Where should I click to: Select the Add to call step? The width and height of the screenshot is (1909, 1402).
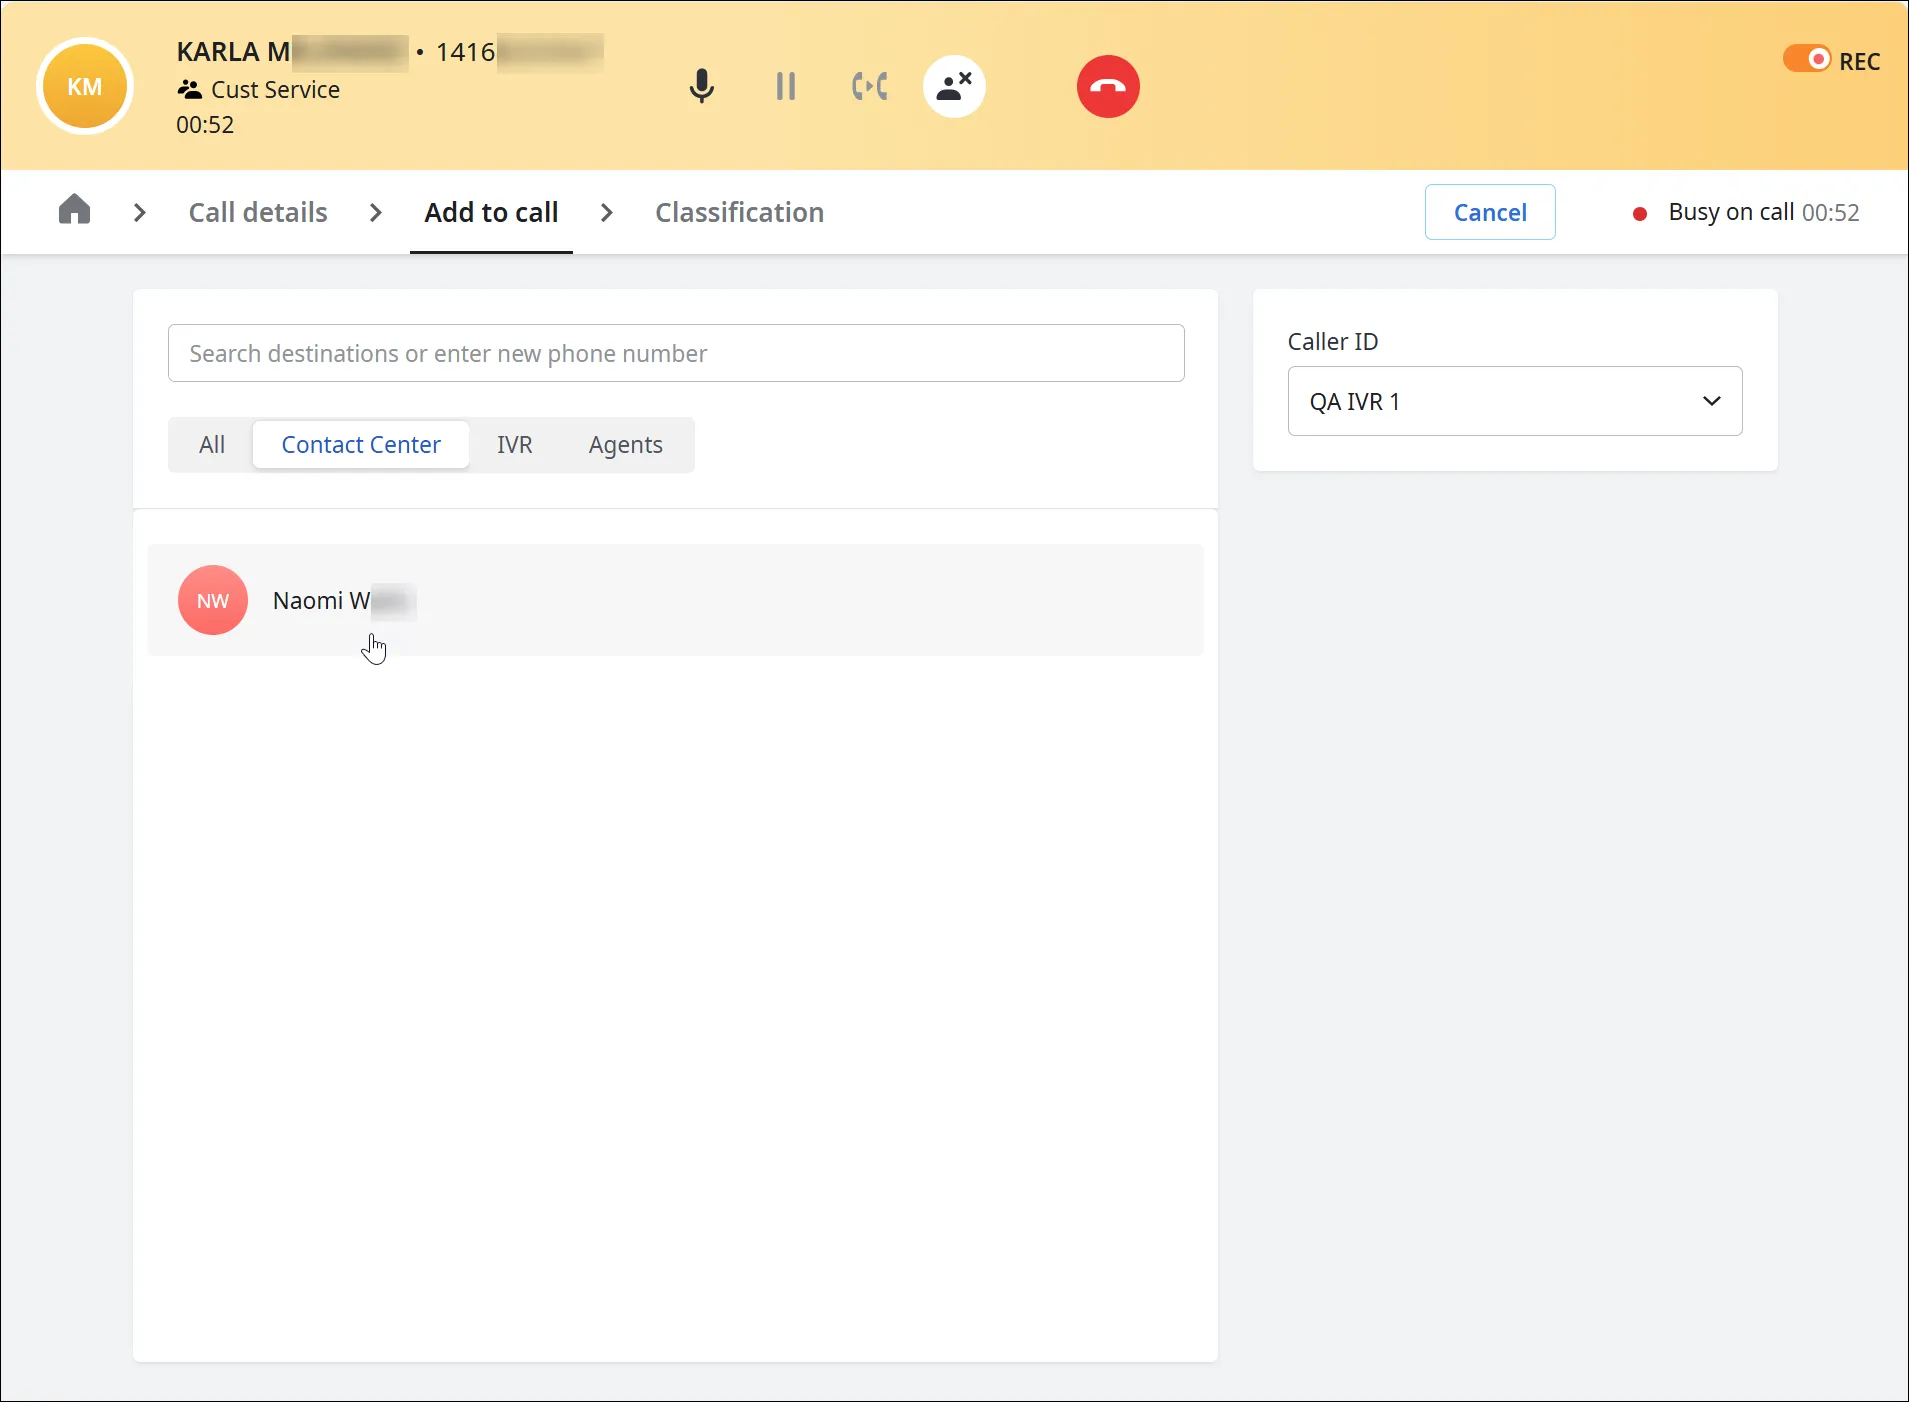pyautogui.click(x=491, y=212)
